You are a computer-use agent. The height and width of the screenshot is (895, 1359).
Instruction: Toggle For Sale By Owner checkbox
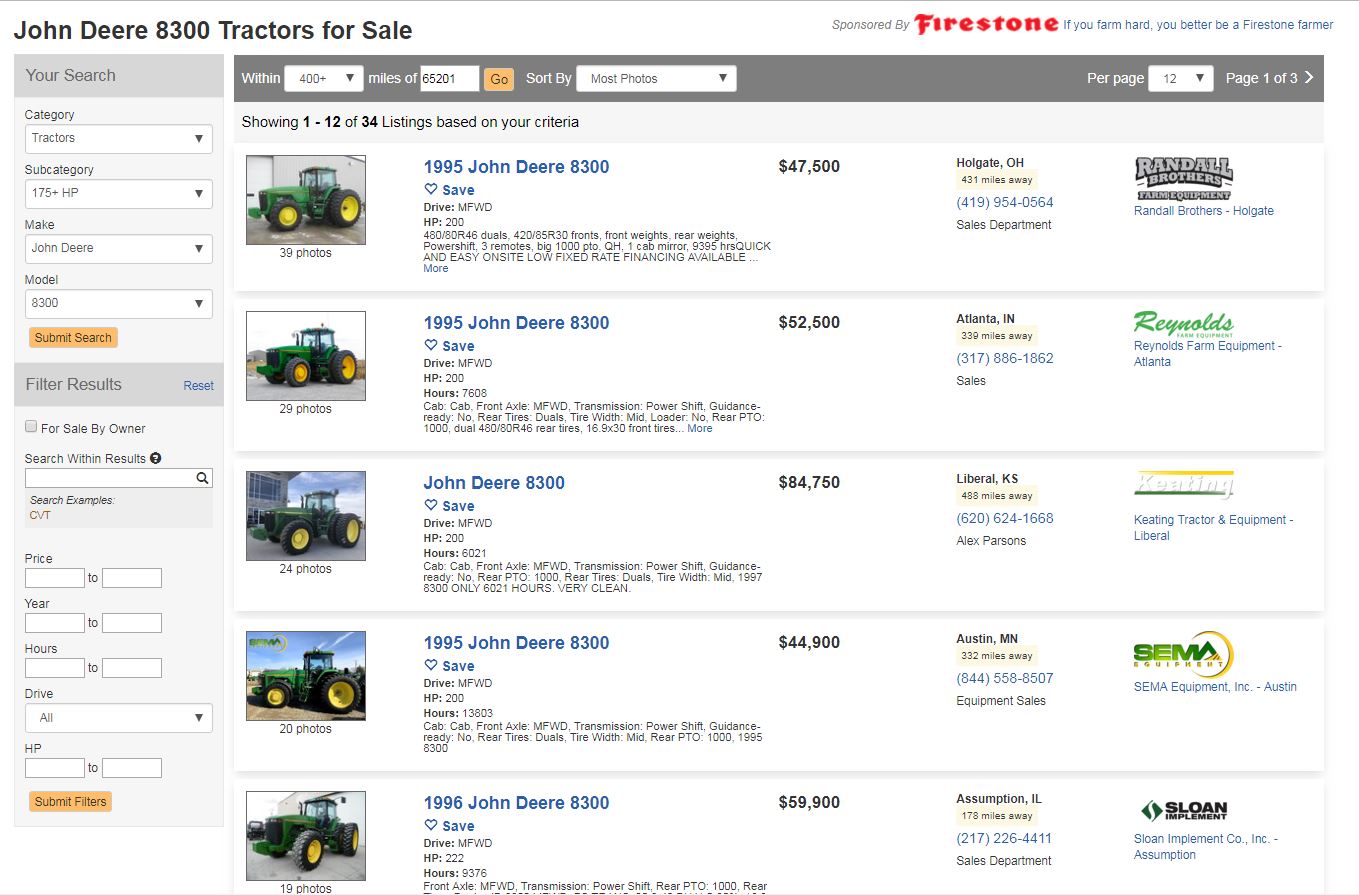pos(31,427)
